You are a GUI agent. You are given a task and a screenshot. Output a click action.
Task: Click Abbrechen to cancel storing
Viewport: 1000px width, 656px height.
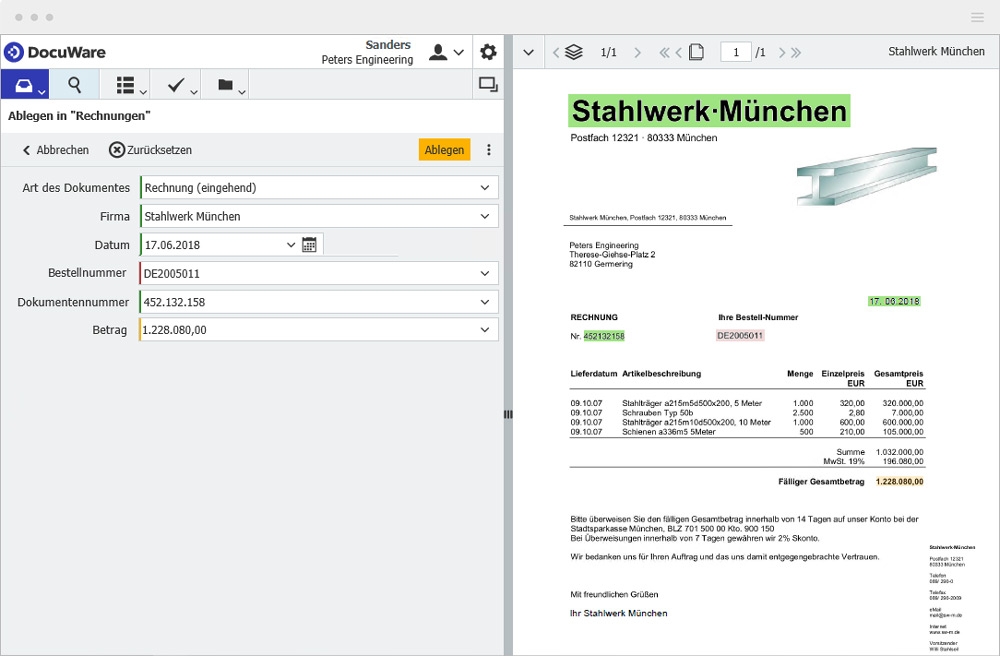pos(55,150)
